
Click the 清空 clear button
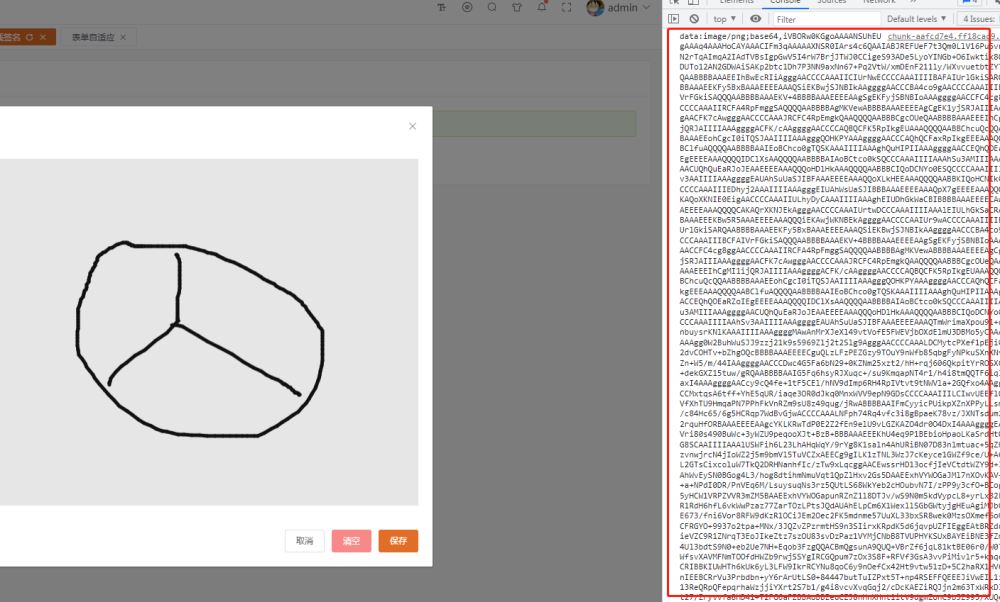[351, 541]
